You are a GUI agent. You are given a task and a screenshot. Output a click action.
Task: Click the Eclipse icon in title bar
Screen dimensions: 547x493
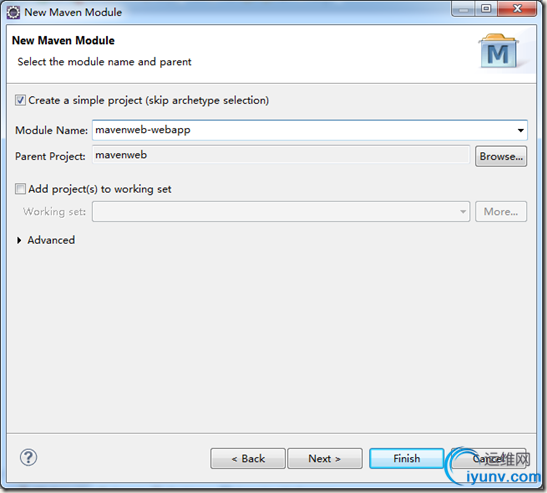13,13
